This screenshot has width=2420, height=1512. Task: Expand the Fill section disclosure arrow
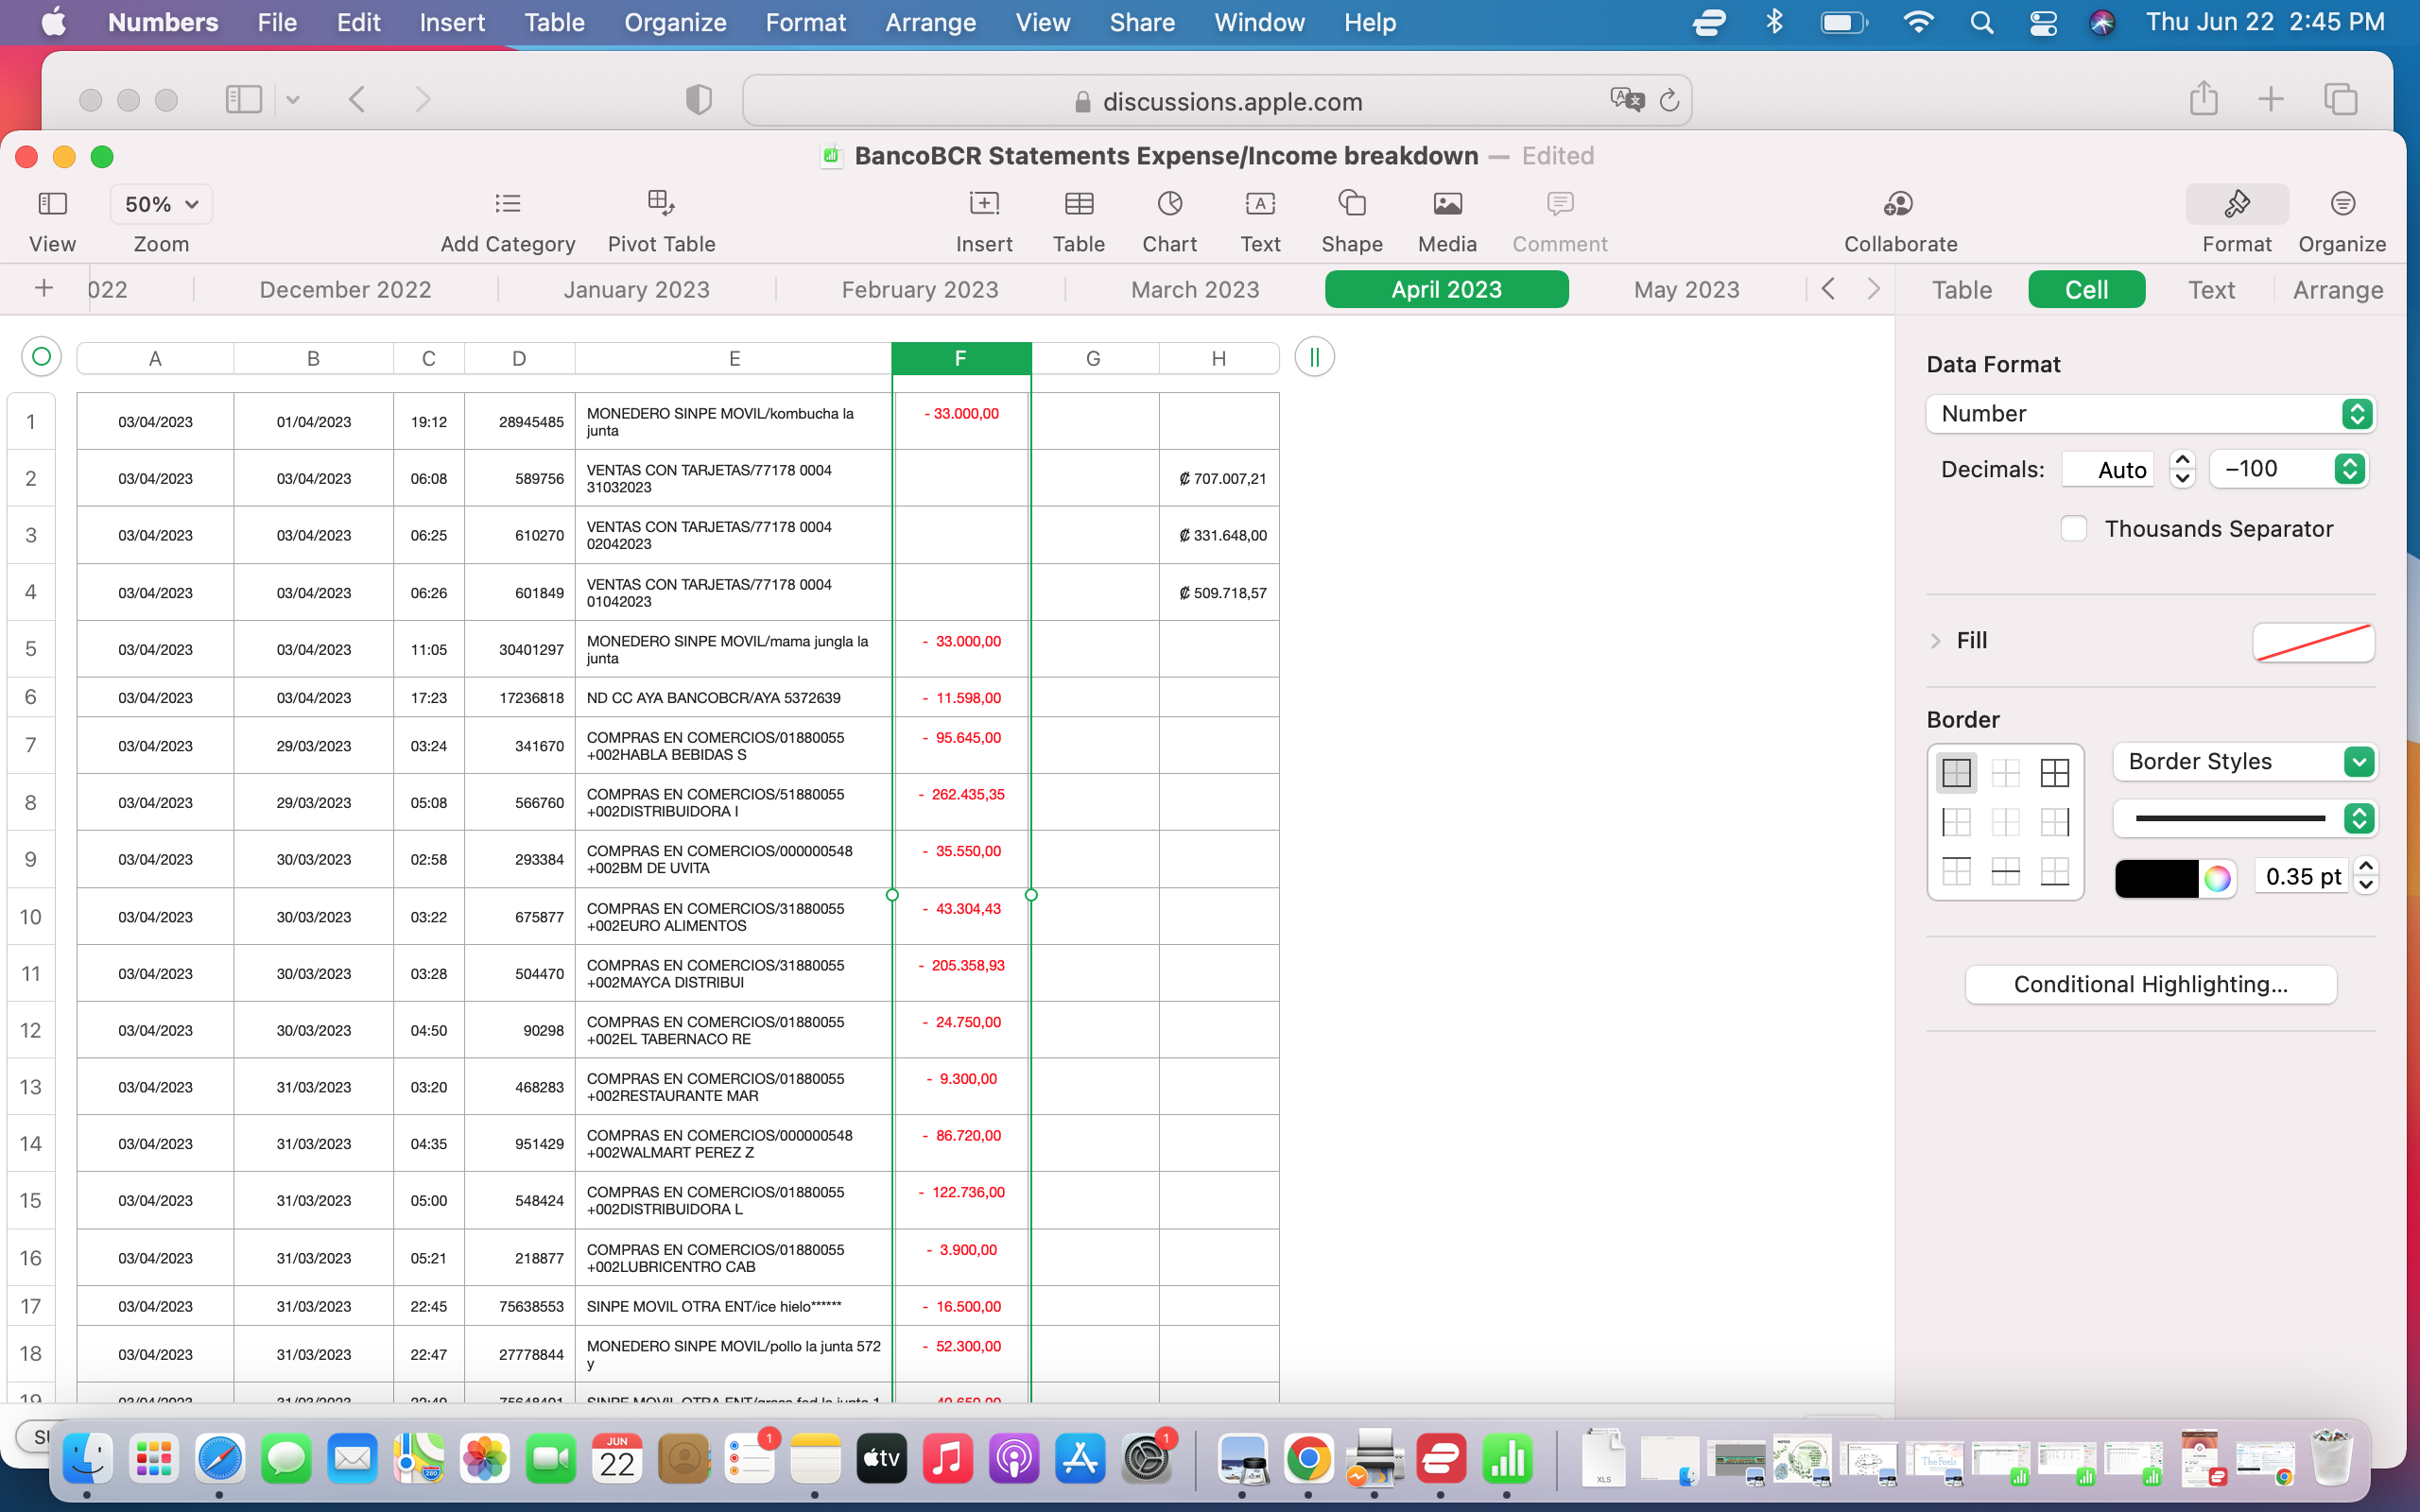pos(1935,641)
